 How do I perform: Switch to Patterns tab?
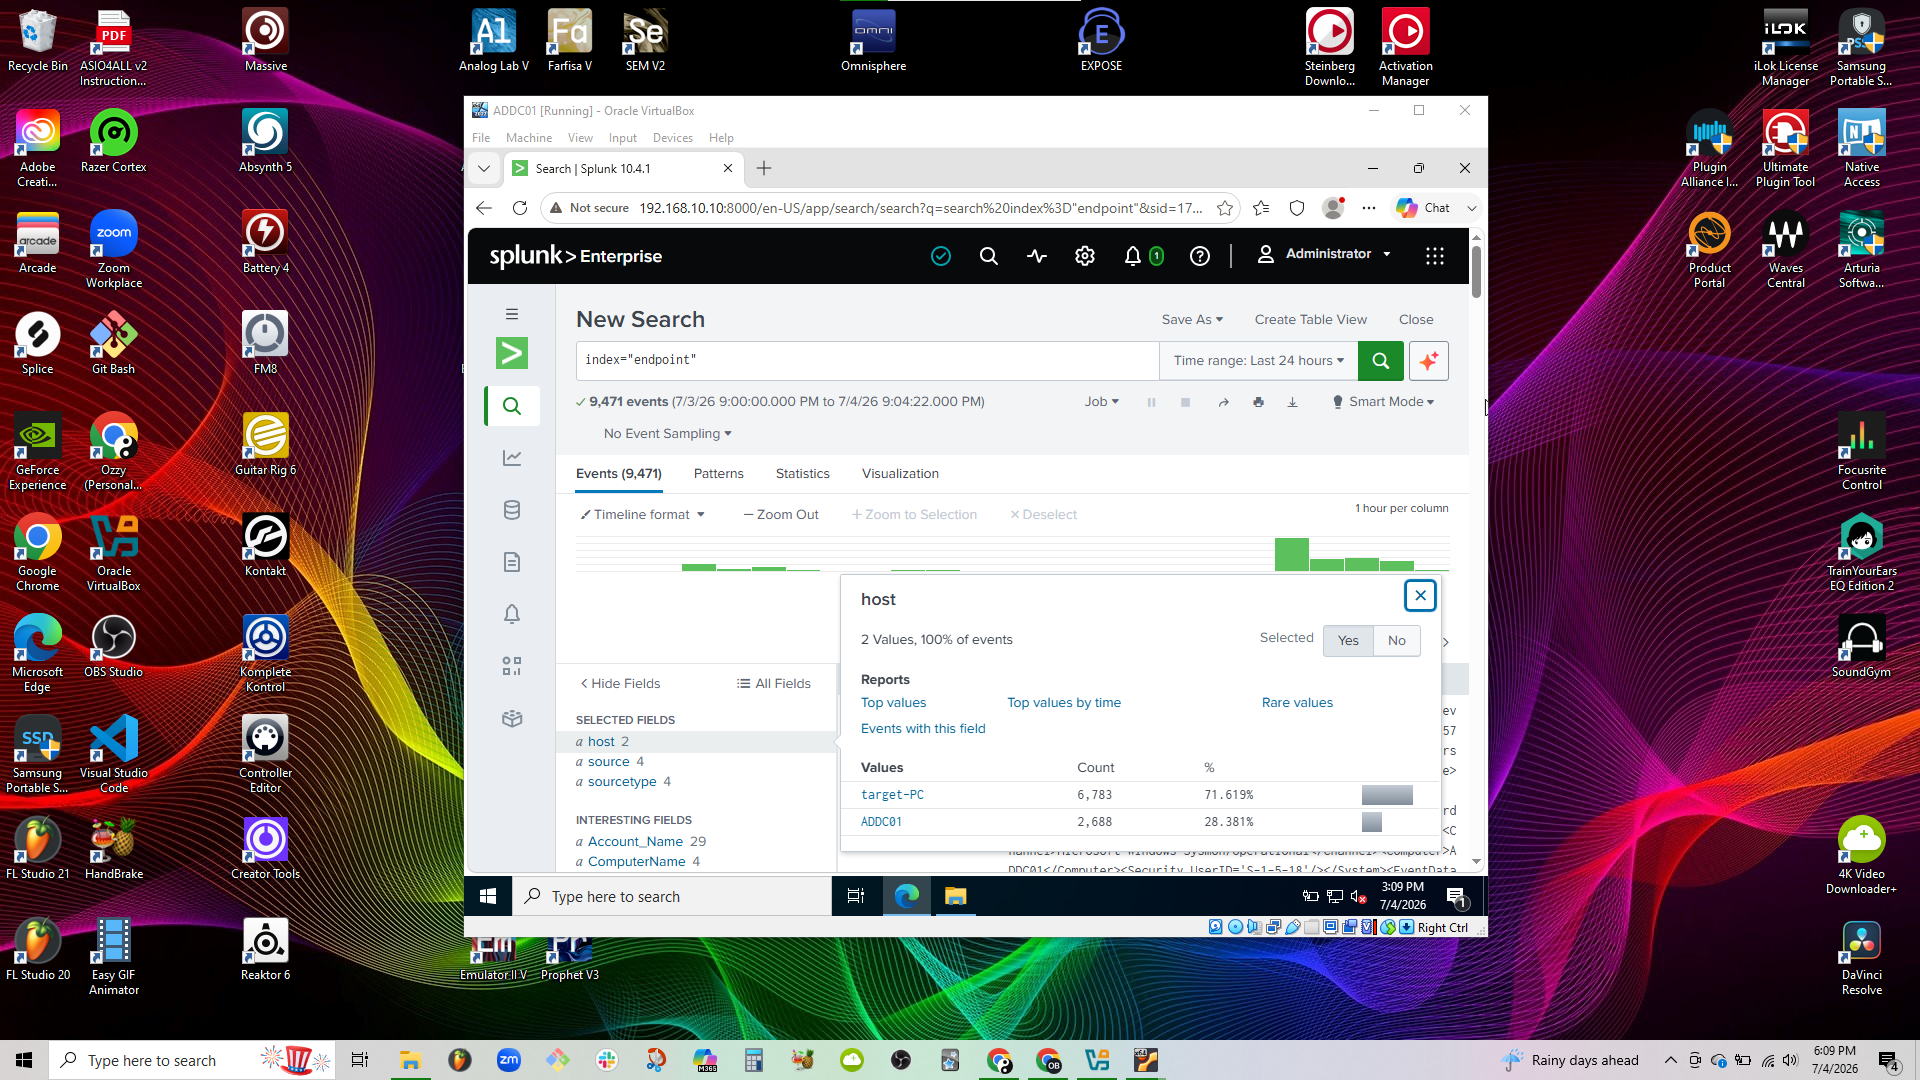point(719,474)
